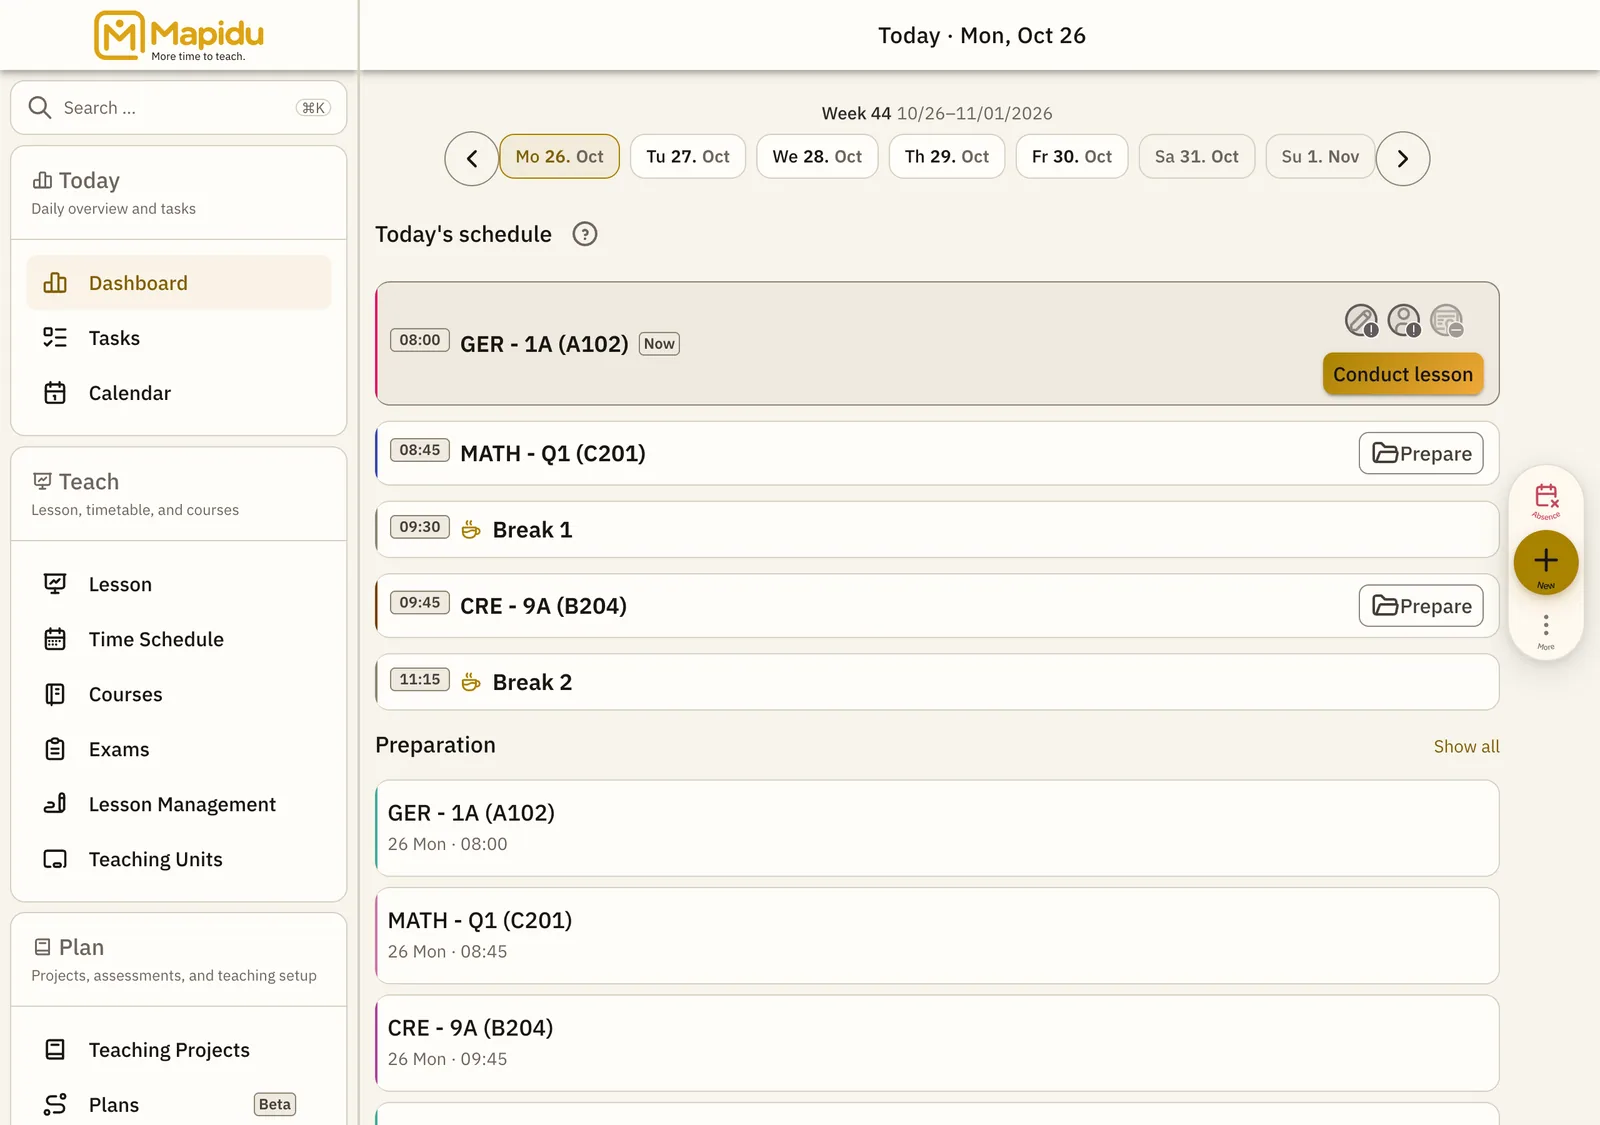Click the Search input field

click(x=179, y=108)
